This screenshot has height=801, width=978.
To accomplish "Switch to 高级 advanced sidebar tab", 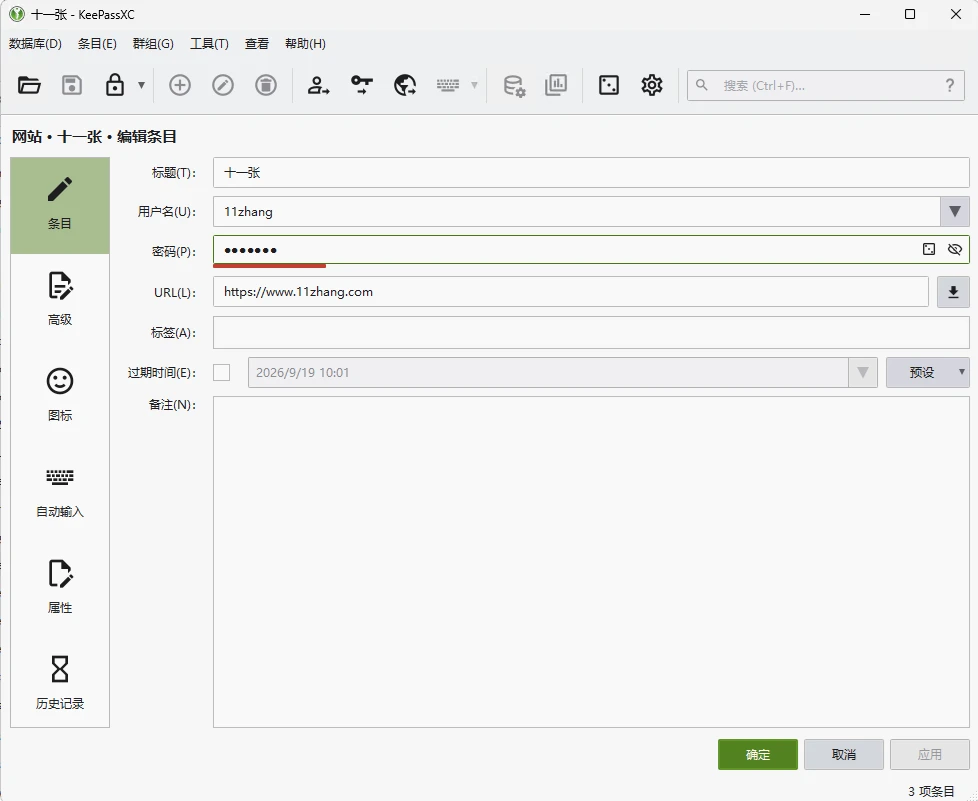I will [60, 301].
